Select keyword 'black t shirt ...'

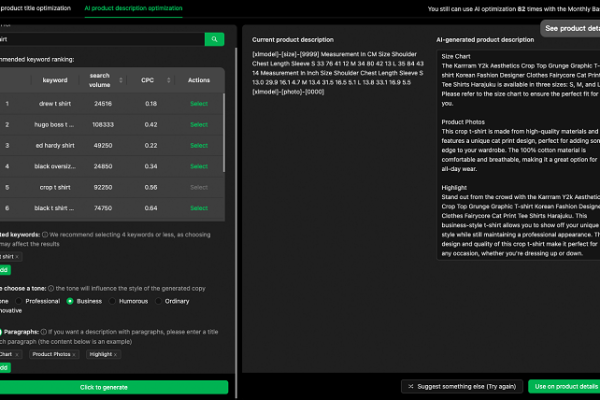tap(199, 208)
